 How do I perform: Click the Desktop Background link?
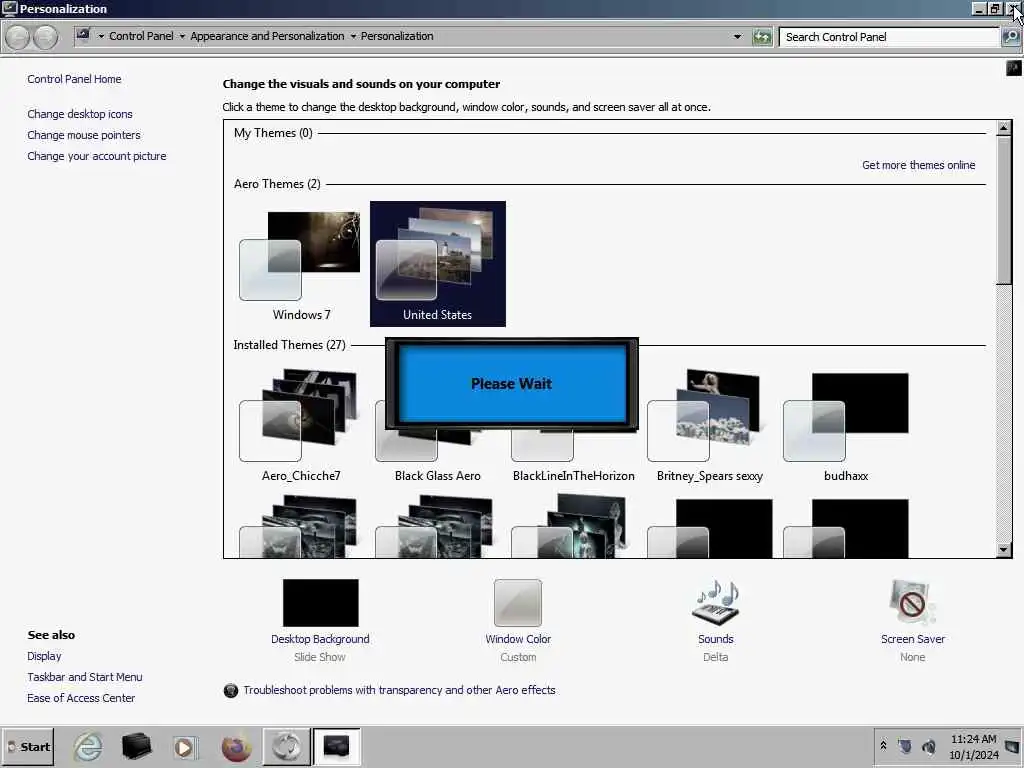coord(320,639)
